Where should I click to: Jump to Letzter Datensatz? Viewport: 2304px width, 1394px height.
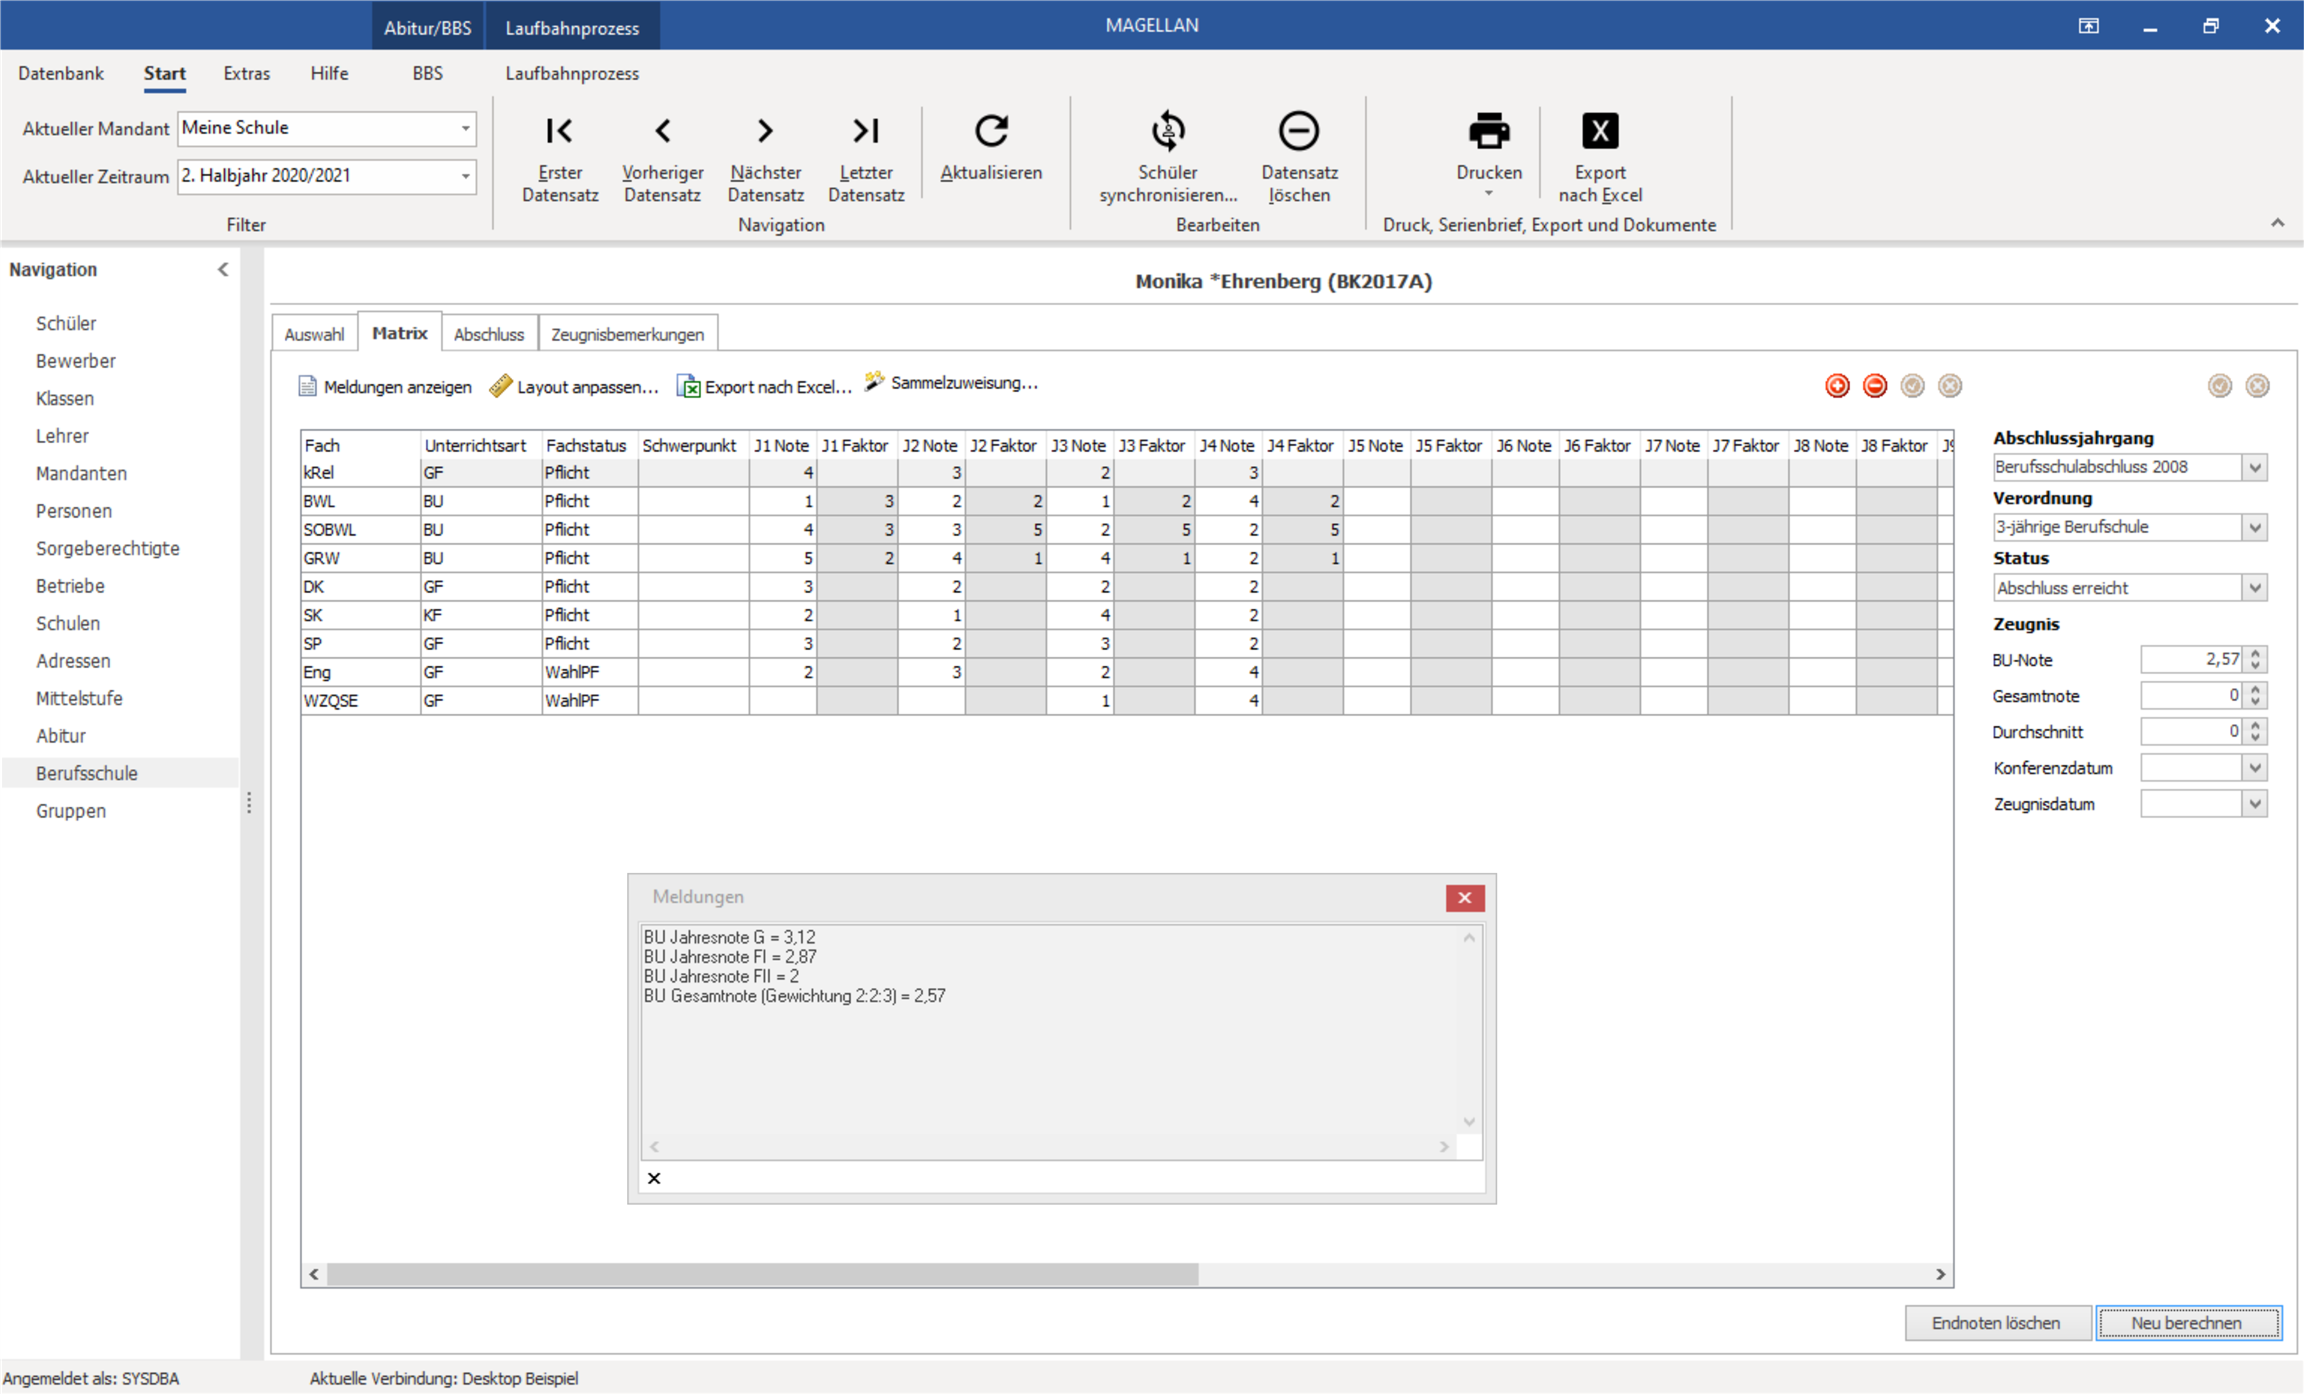pos(866,157)
